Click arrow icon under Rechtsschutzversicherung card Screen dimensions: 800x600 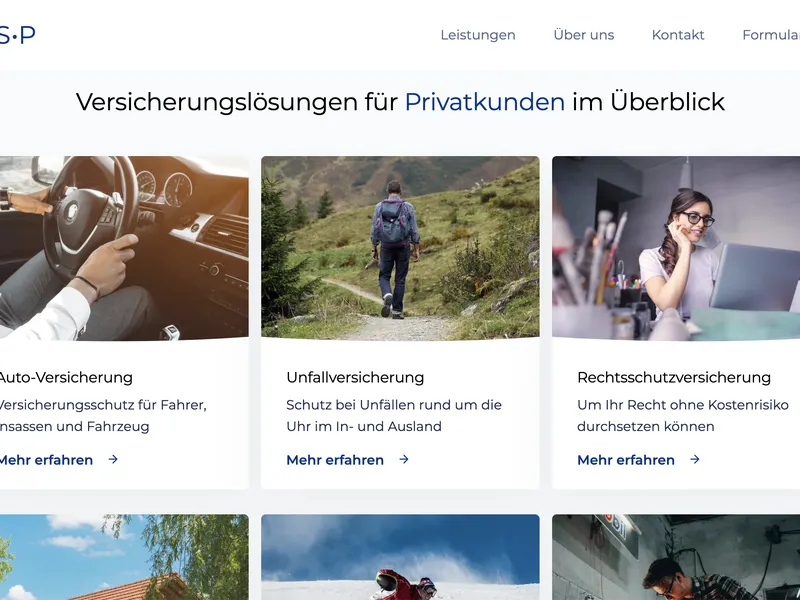click(695, 459)
